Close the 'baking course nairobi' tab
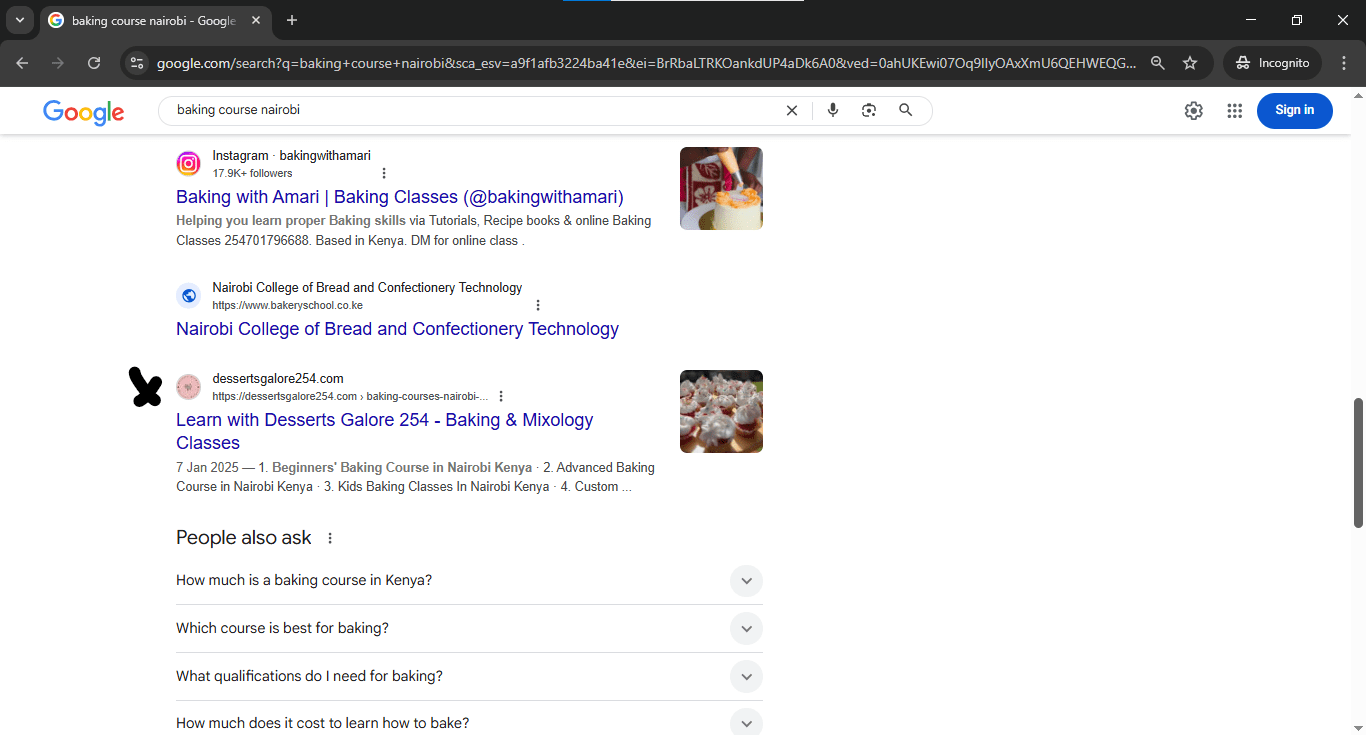 [254, 21]
